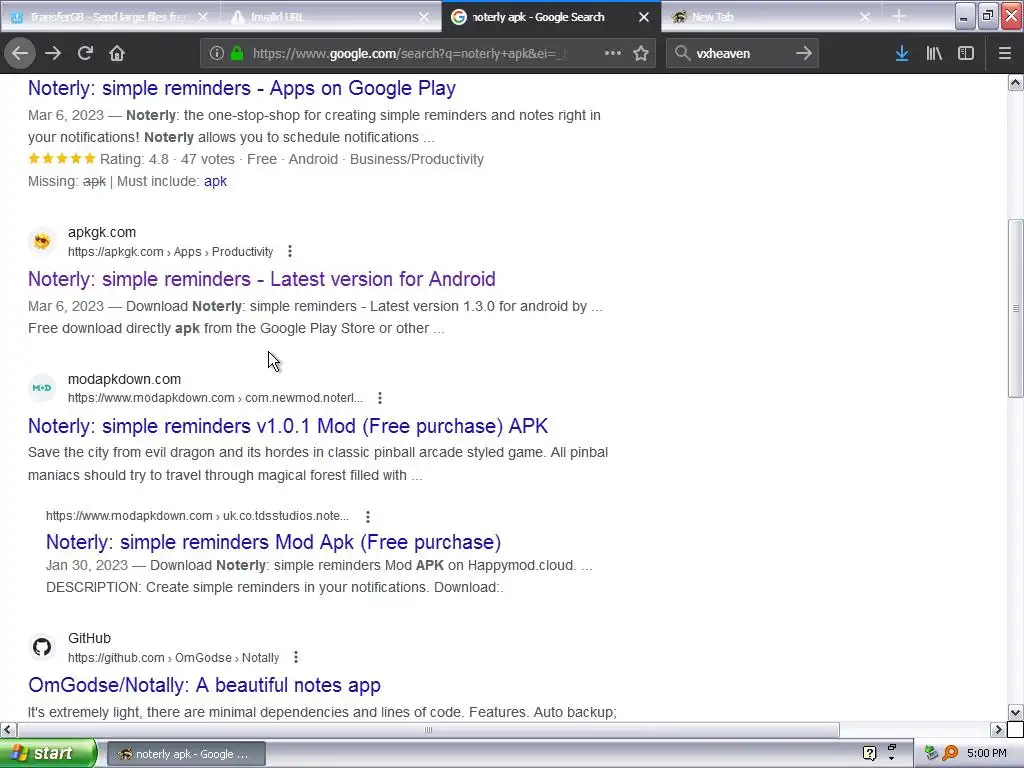Open options for uk.co.tdsstudios sub-result
Image resolution: width=1024 pixels, height=768 pixels.
(368, 517)
